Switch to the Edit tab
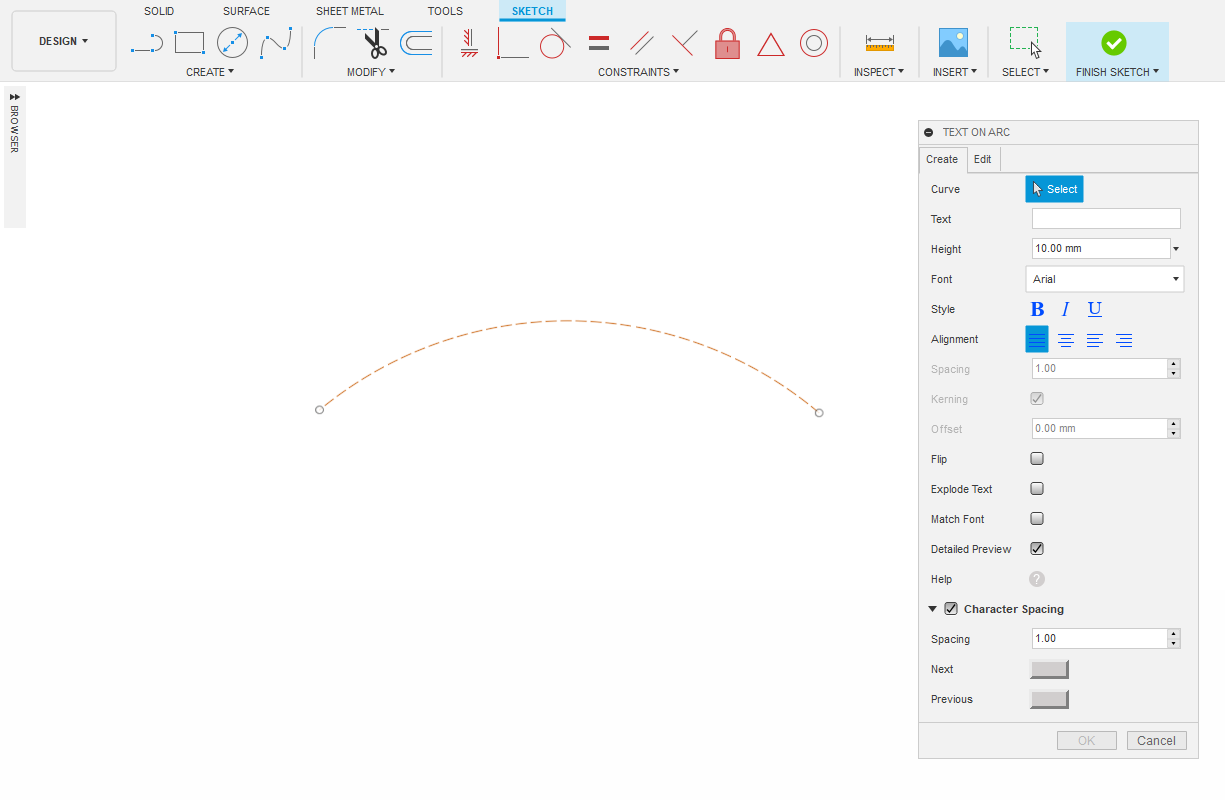 click(x=983, y=159)
